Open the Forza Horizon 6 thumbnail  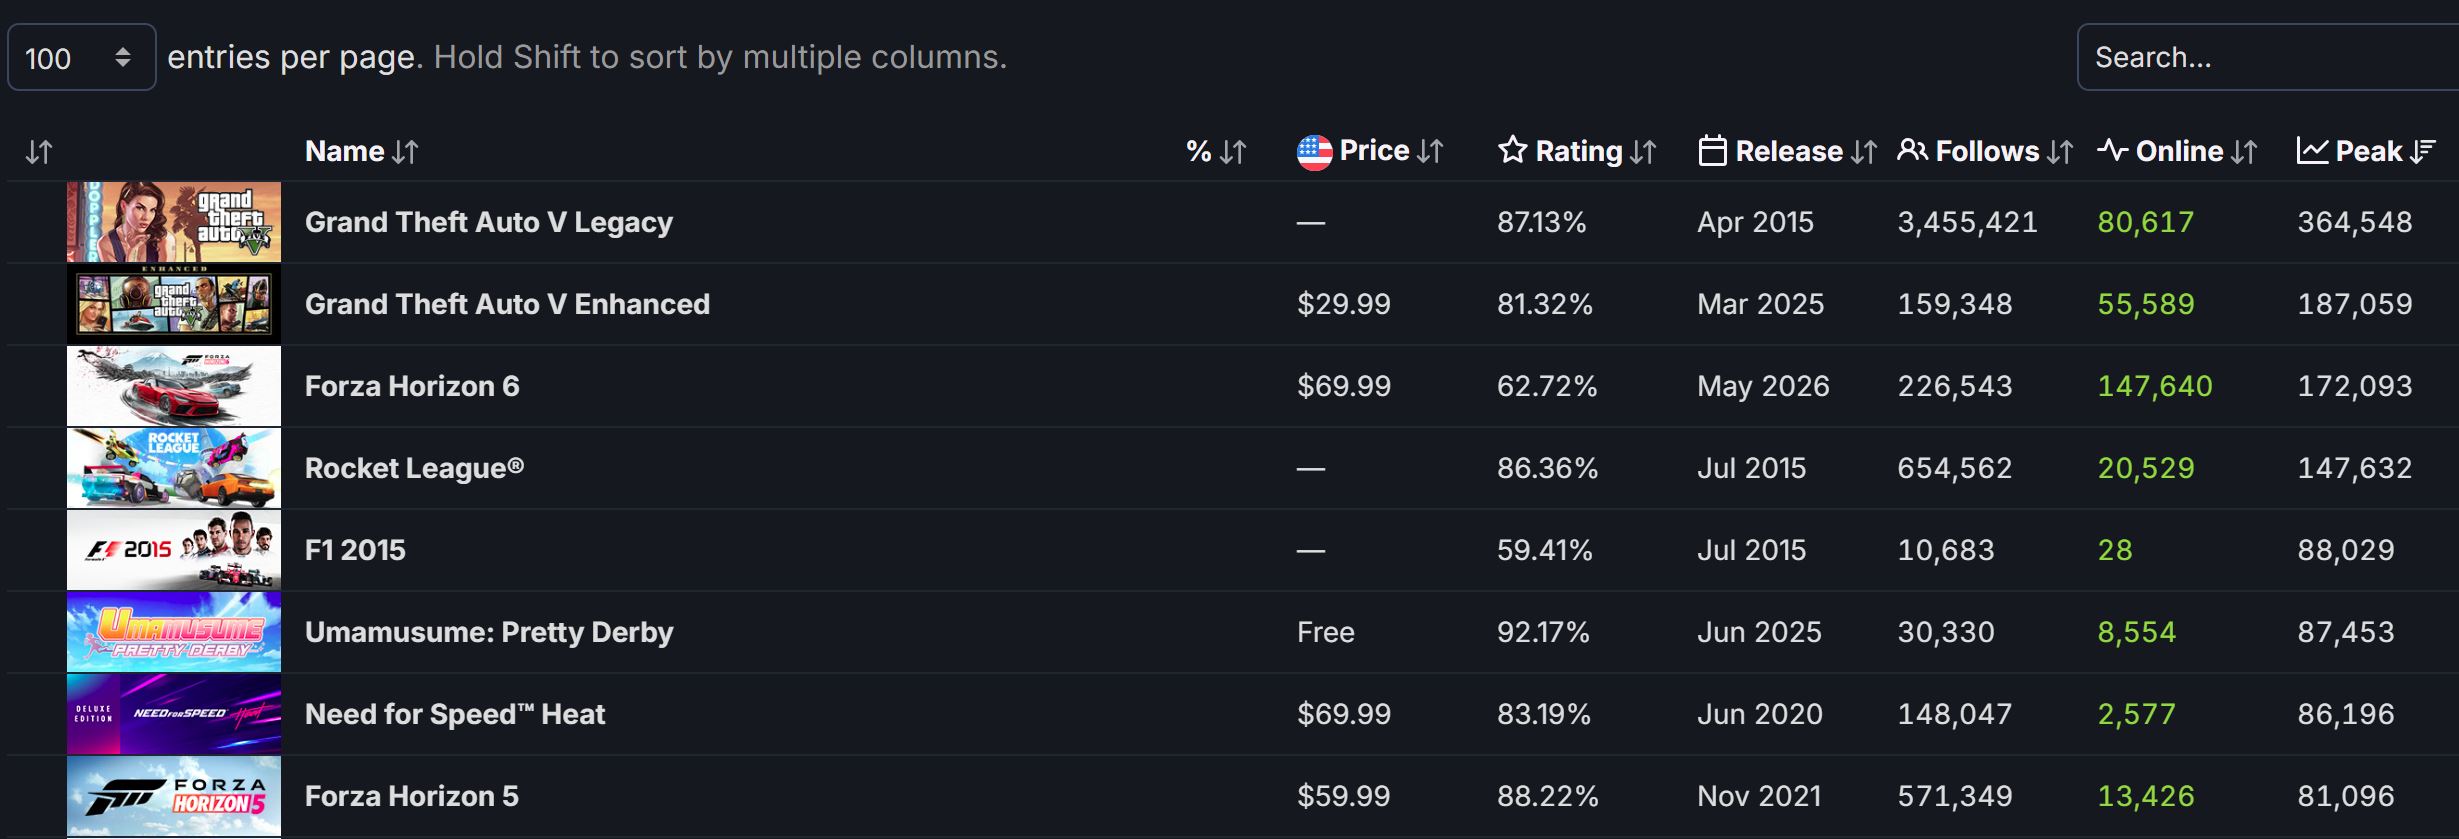point(174,386)
